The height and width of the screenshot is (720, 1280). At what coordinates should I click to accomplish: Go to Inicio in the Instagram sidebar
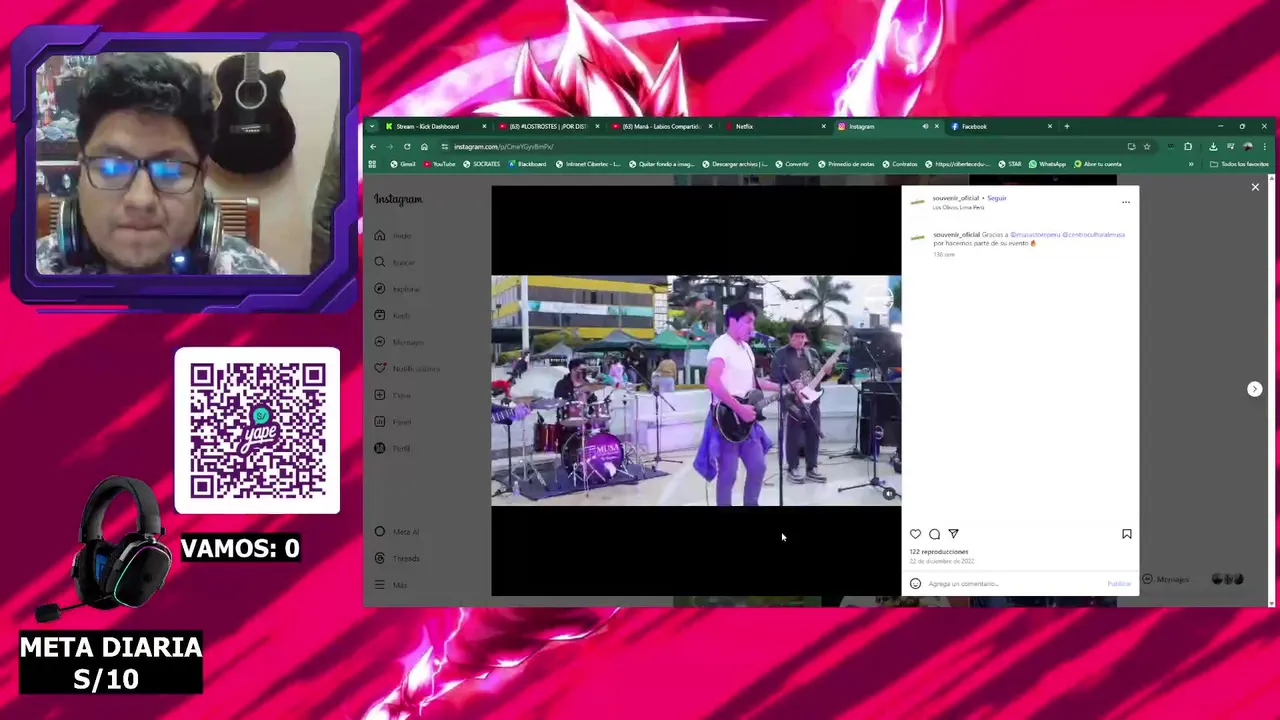(x=392, y=236)
